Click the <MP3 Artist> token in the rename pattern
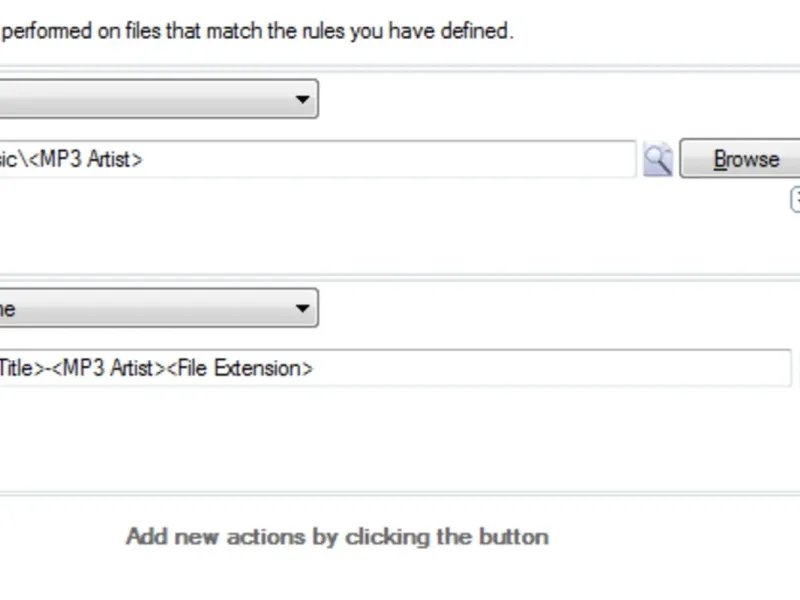Image resolution: width=800 pixels, height=600 pixels. pyautogui.click(x=109, y=368)
